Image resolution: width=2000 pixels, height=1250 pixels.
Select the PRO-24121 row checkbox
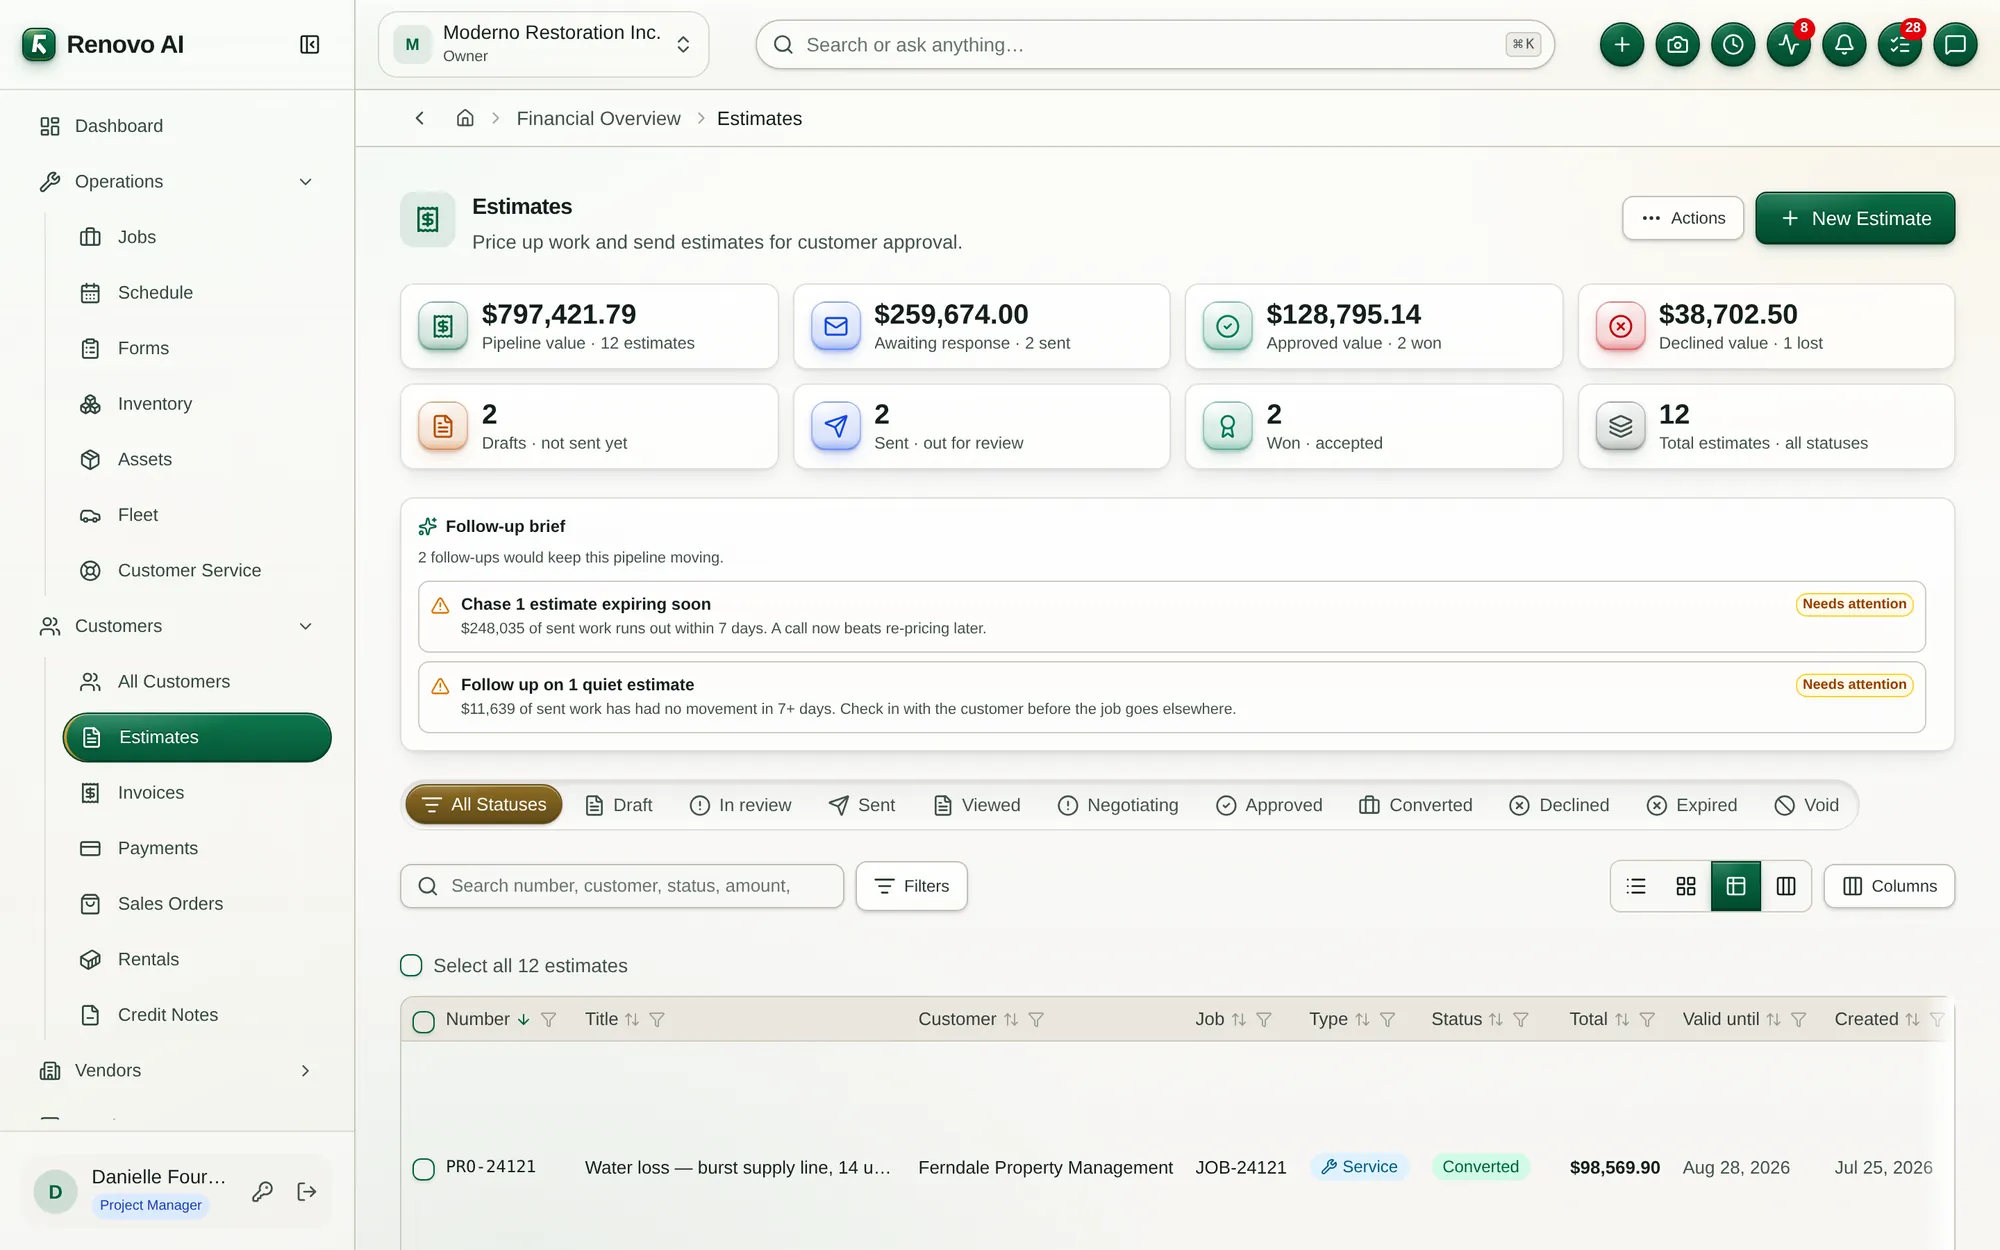[x=424, y=1169]
